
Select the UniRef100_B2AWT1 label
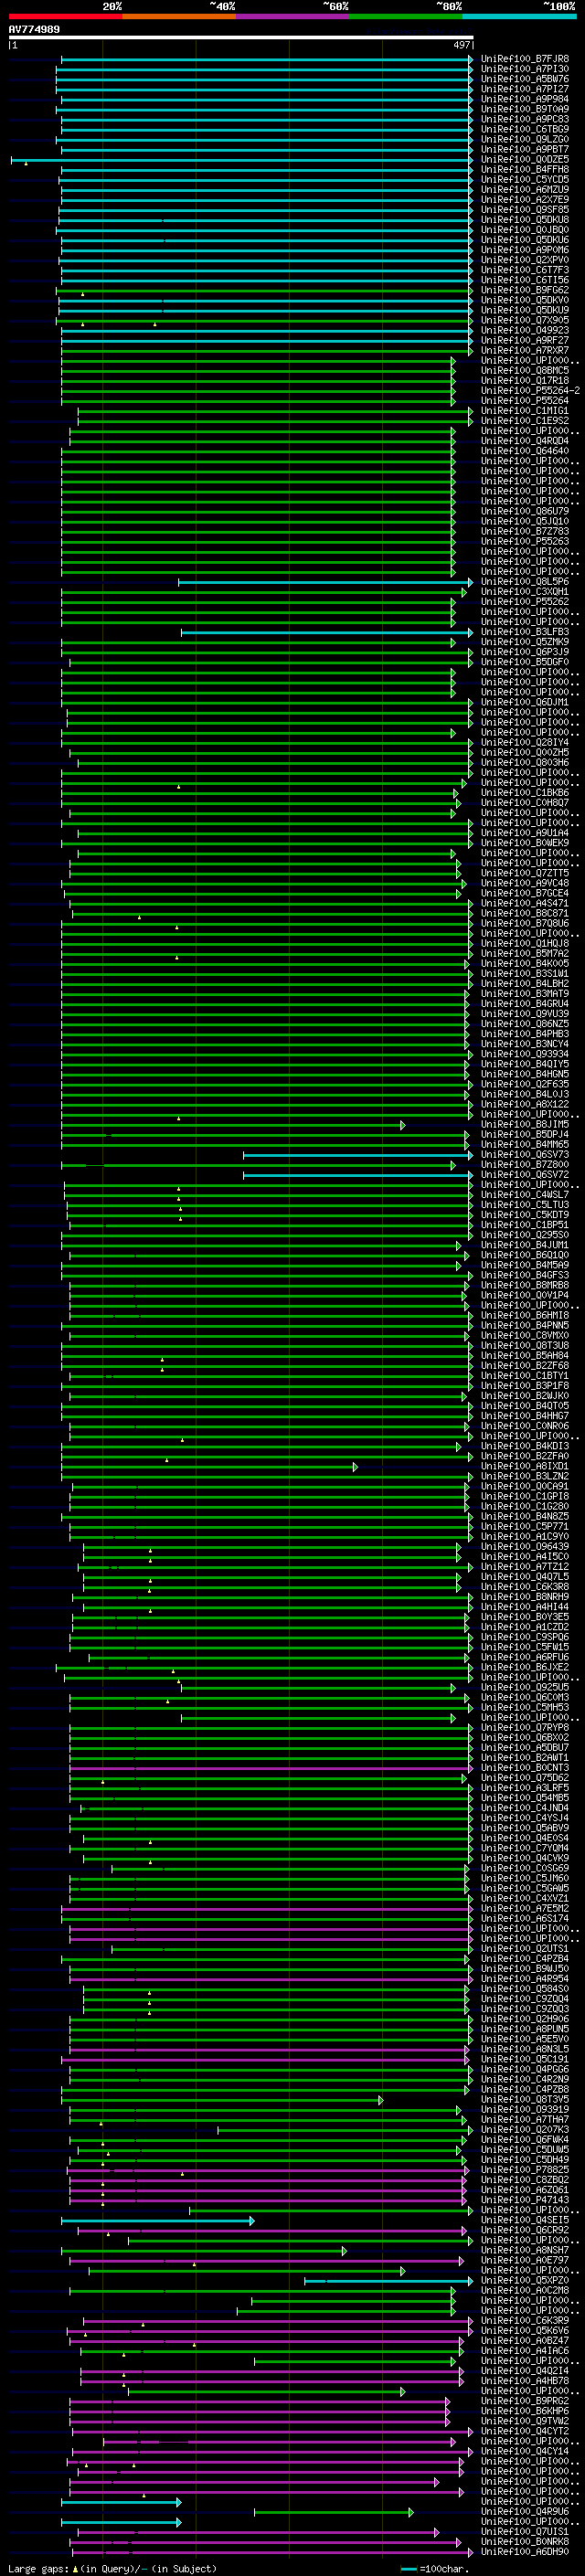[x=524, y=1758]
